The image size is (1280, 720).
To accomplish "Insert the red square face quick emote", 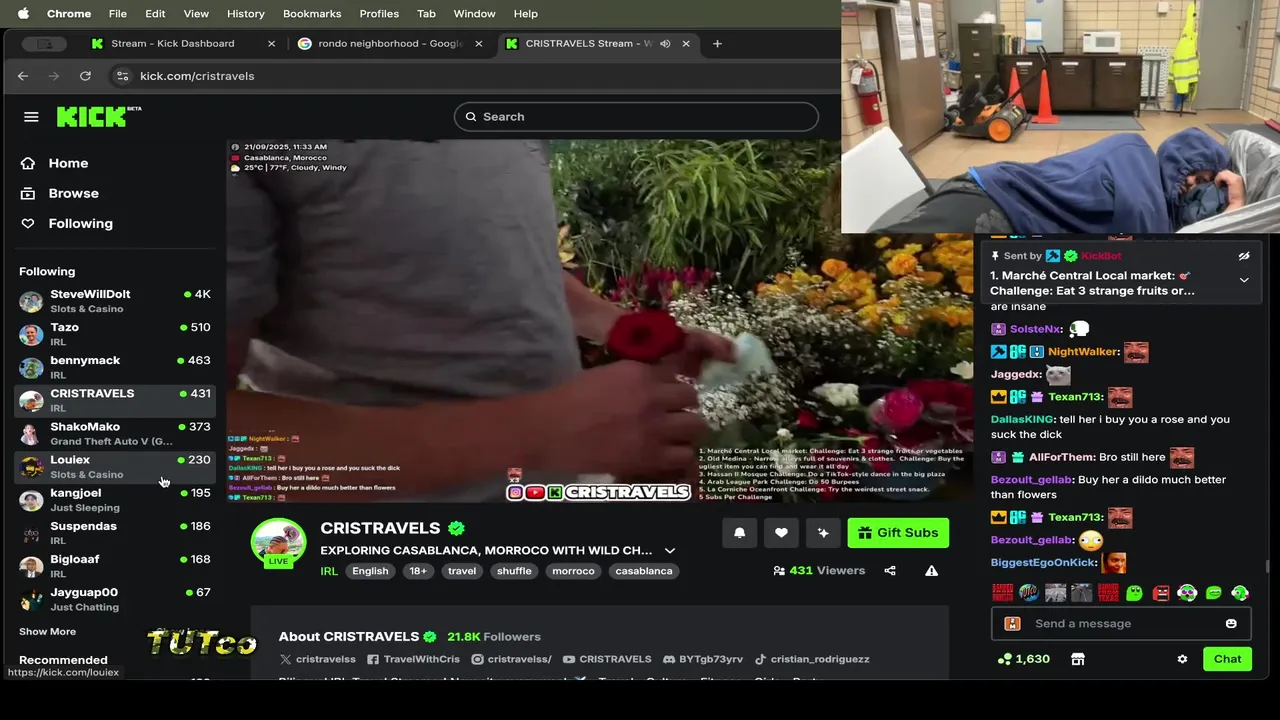I will (1161, 593).
